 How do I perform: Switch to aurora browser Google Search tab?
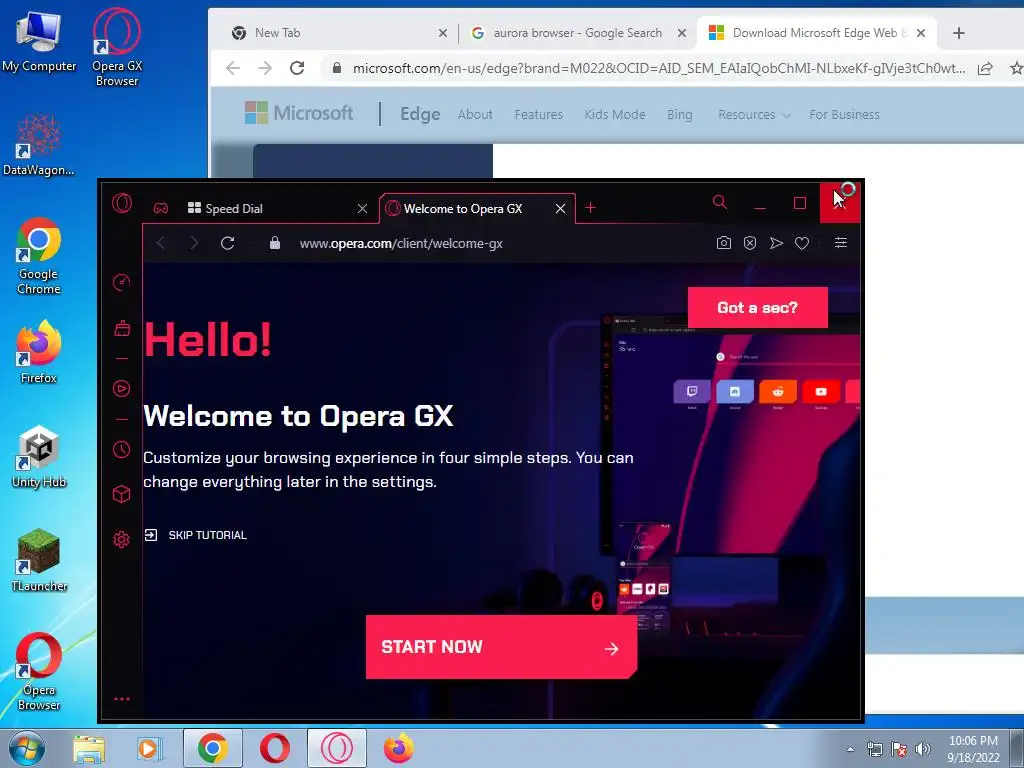[577, 33]
